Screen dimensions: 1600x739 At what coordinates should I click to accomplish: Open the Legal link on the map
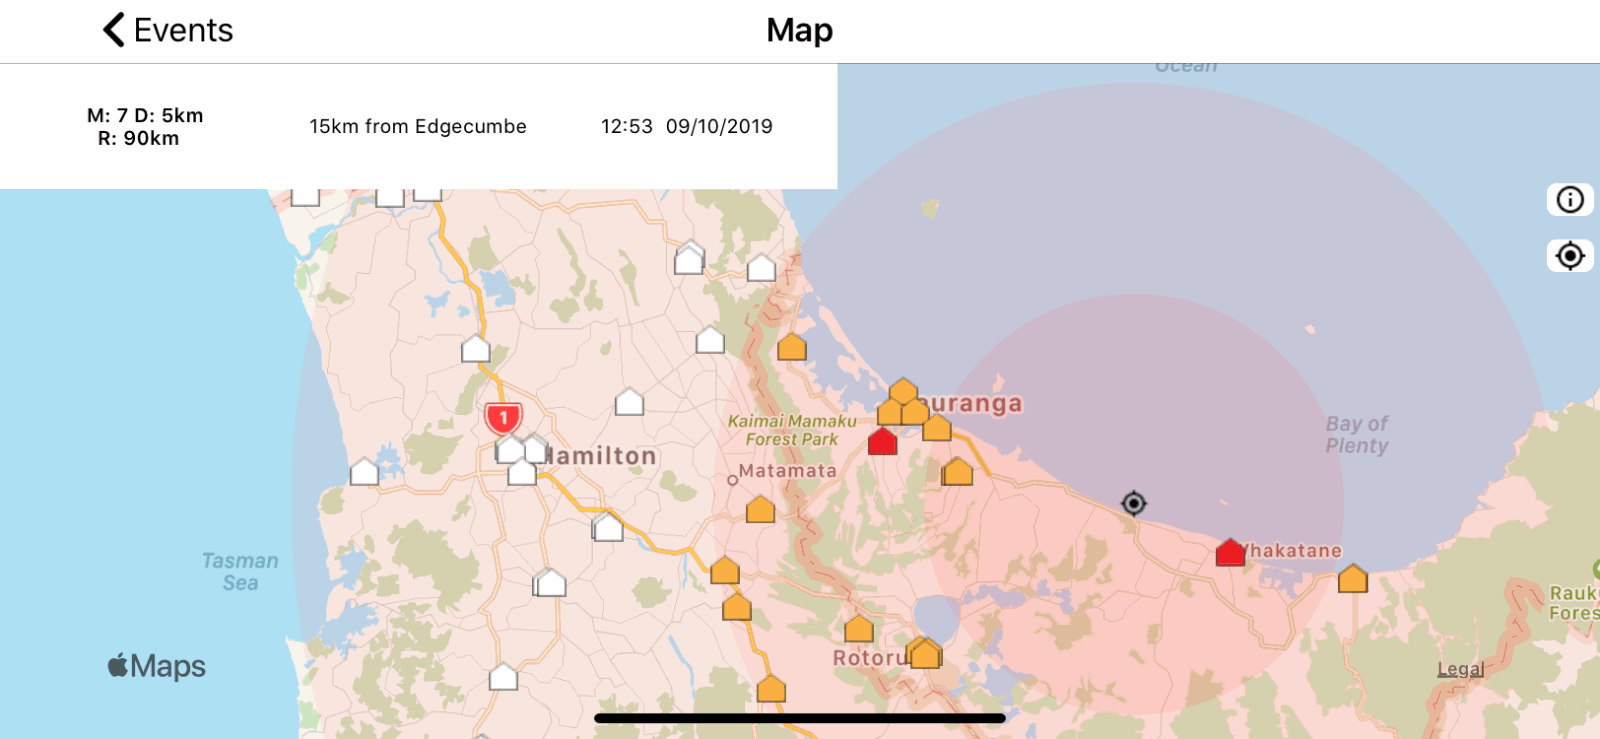pos(1460,670)
